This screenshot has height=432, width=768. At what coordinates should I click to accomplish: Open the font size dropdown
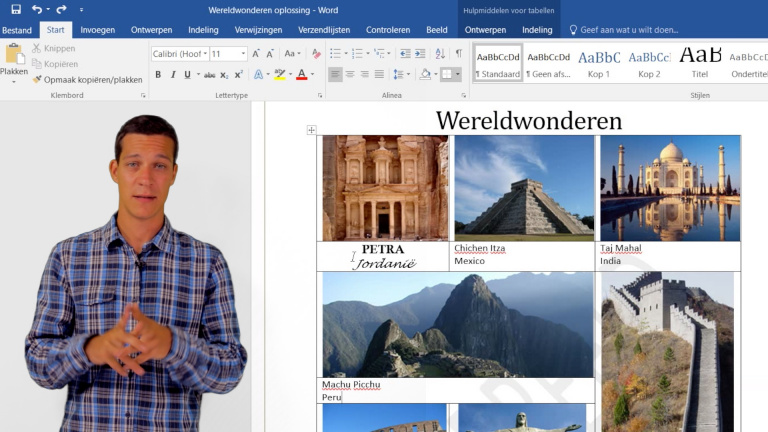point(243,54)
